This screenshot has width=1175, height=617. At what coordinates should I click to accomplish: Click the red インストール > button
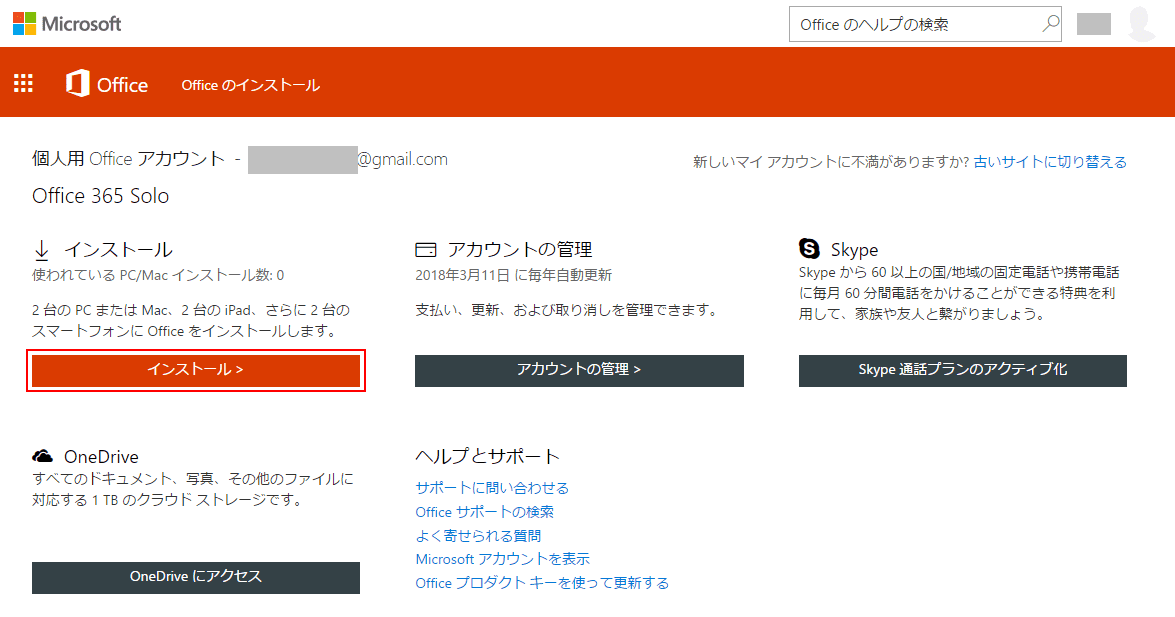pyautogui.click(x=196, y=370)
